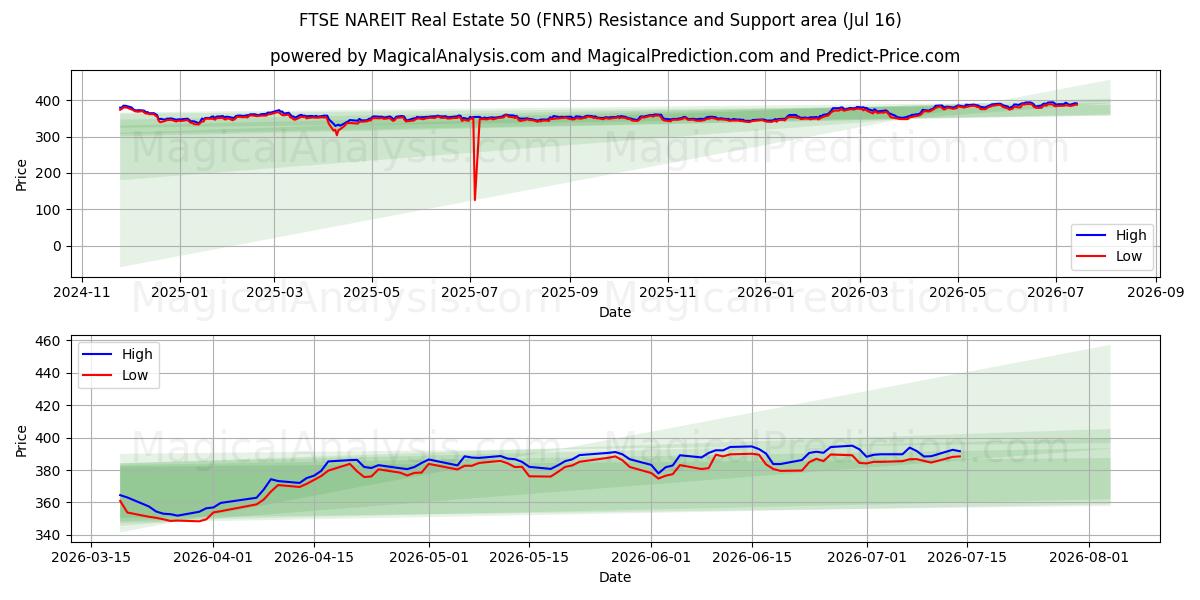Click 'High' in the top chart legend
Screen dimensions: 1200x600
coord(1131,235)
